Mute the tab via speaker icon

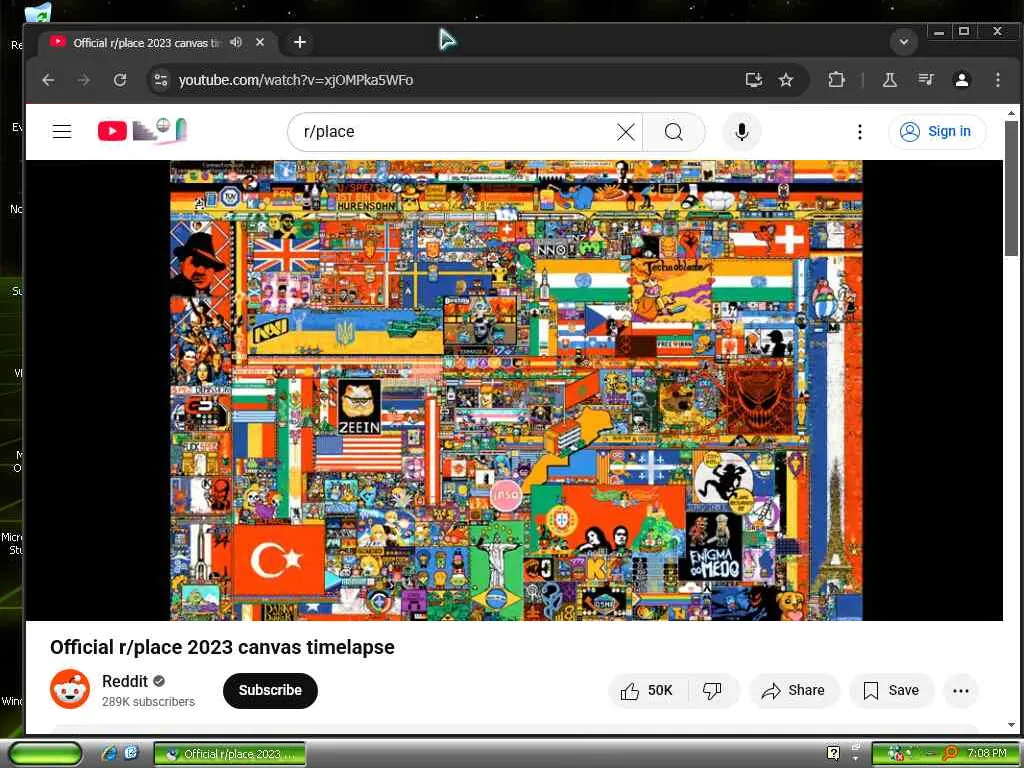click(x=236, y=42)
